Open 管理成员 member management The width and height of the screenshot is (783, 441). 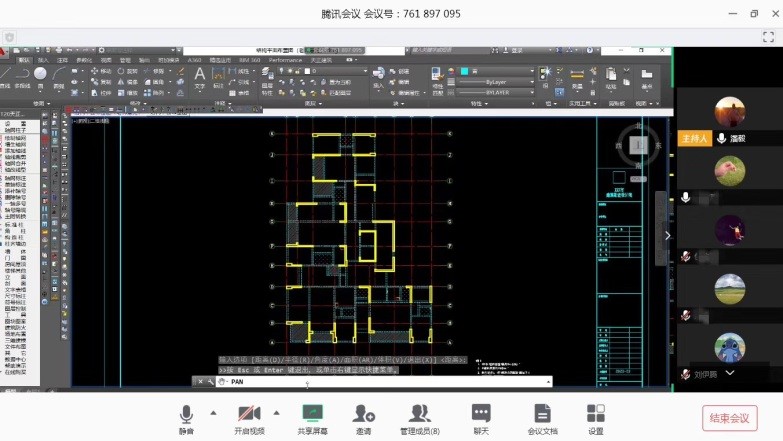[420, 418]
